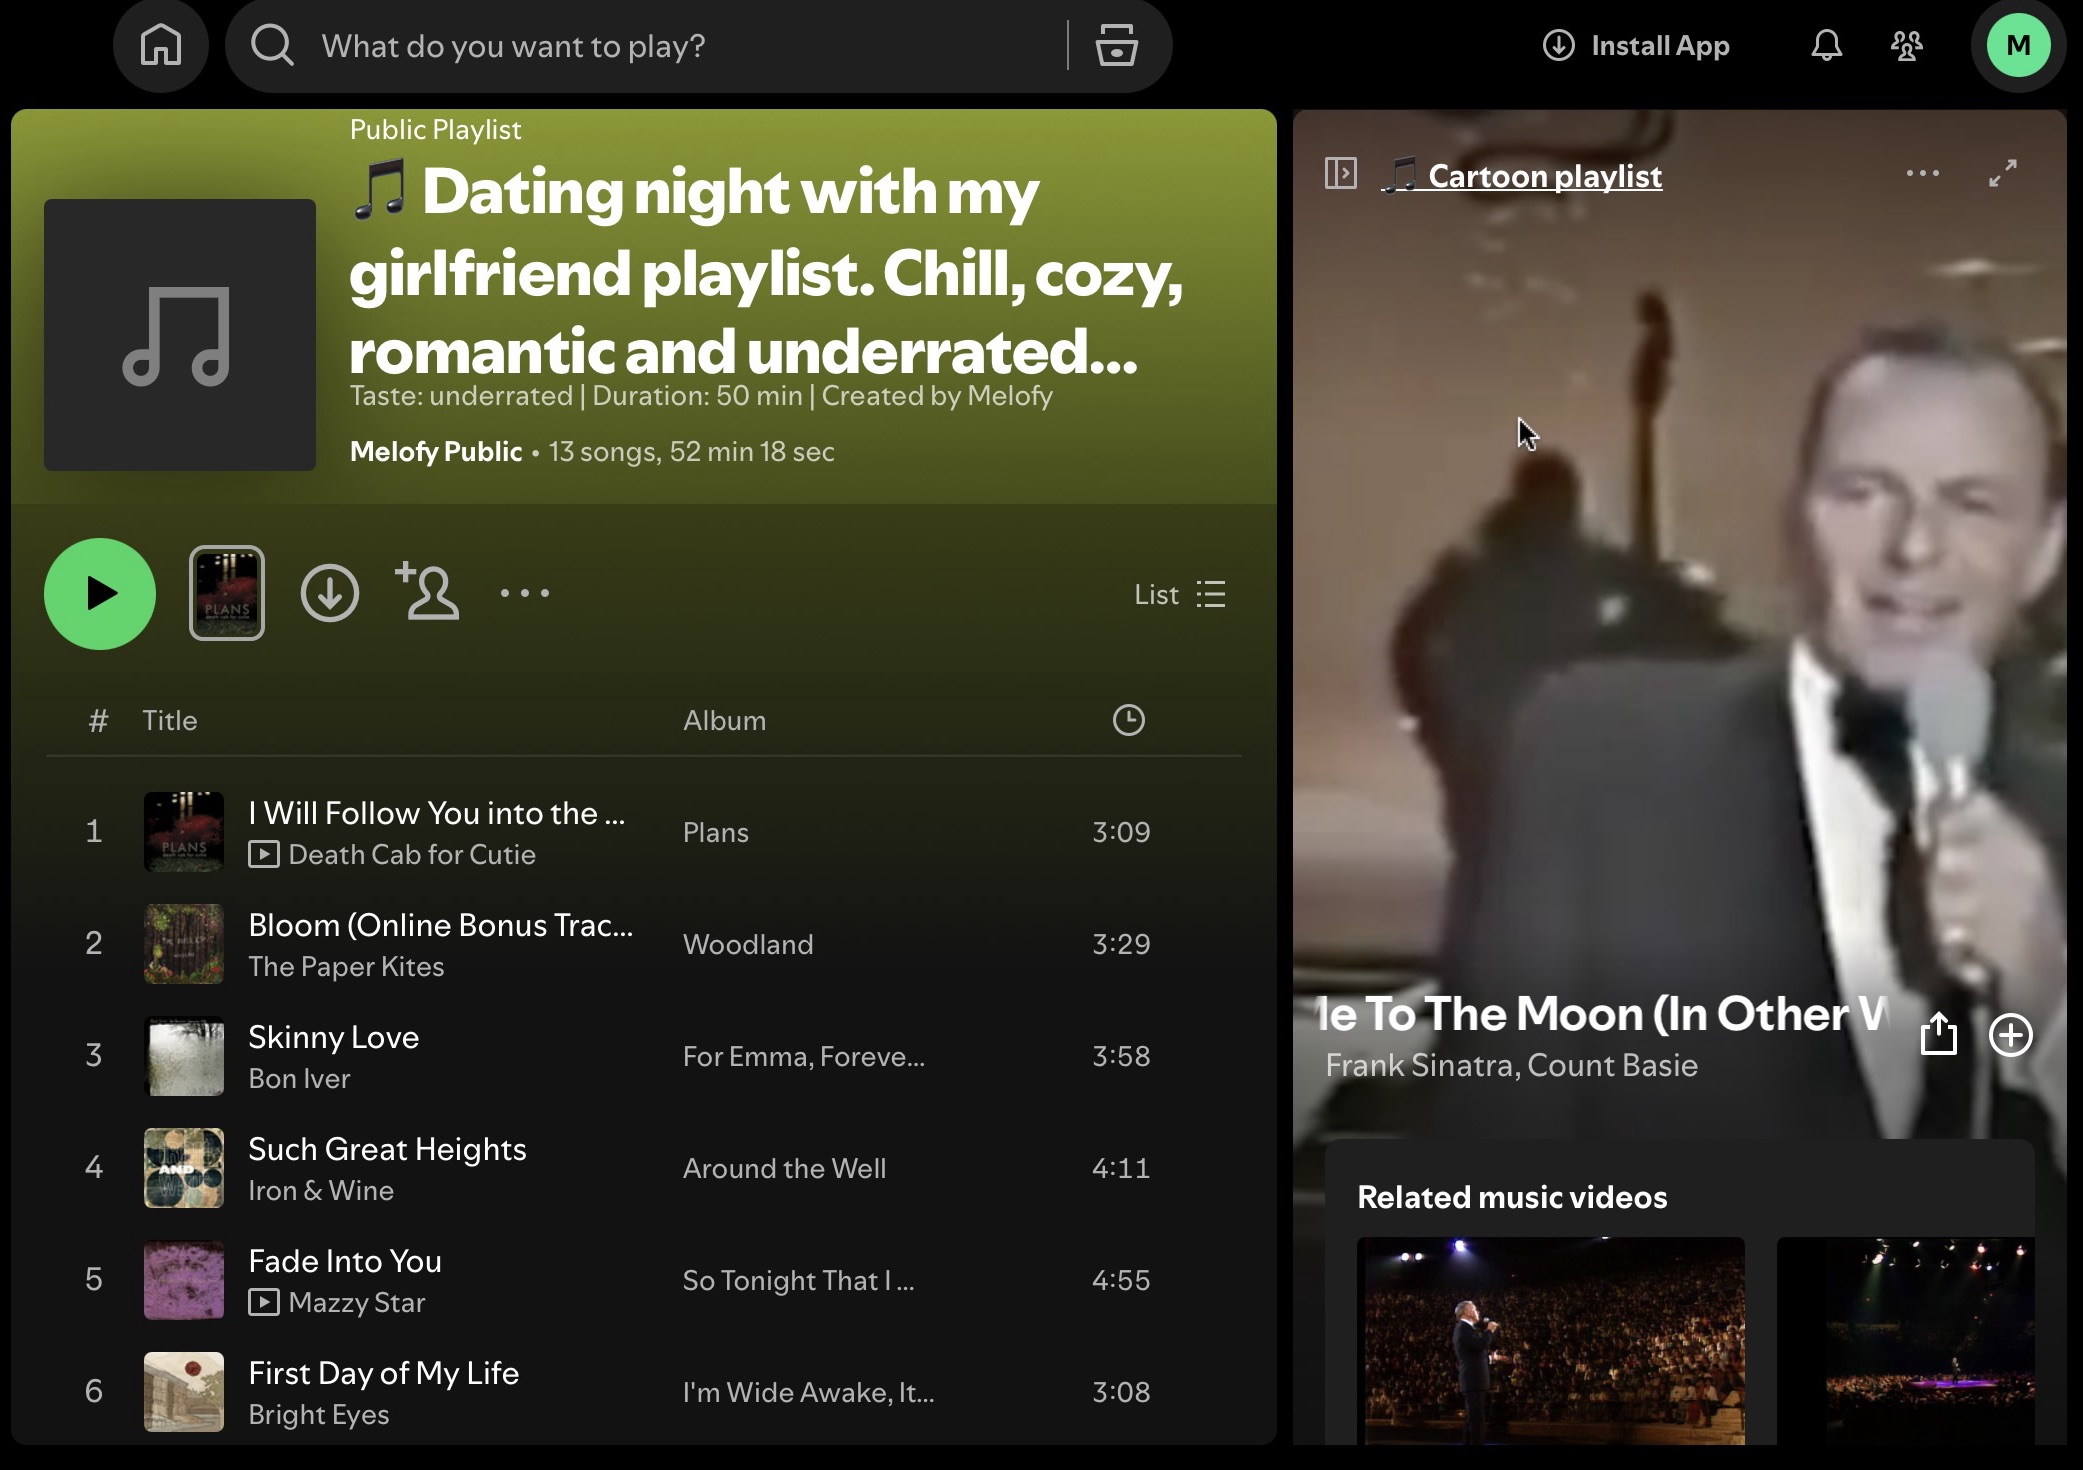Open For Emma, Forever Ago album
Screen dimensions: 2083x1470
804,1056
